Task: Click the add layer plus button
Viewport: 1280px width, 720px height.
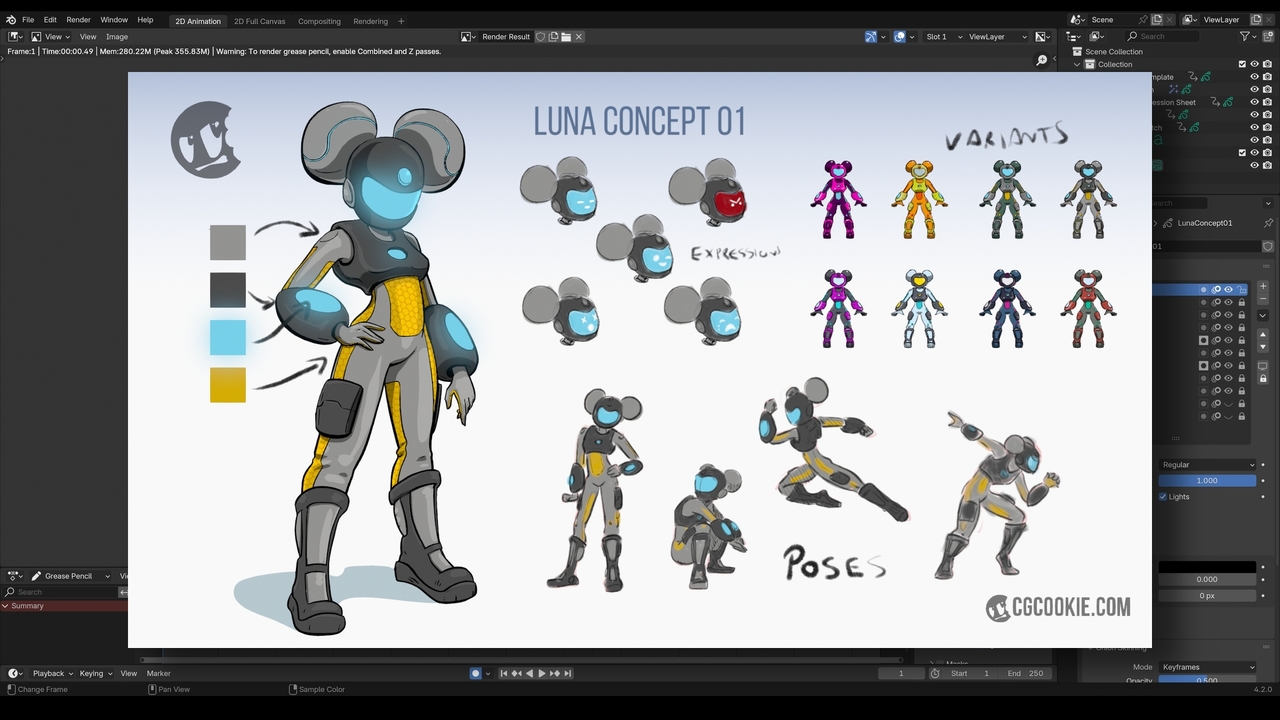Action: 1263,286
